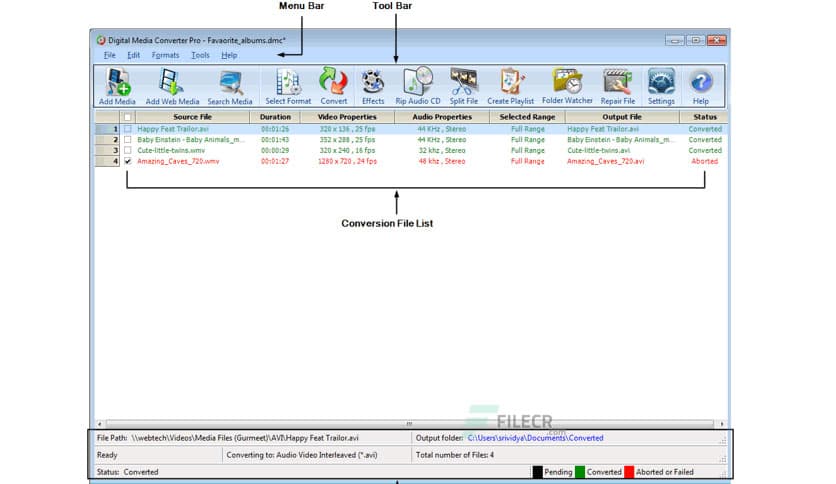This screenshot has width=836, height=484.
Task: Open the Formats menu
Action: [x=165, y=55]
